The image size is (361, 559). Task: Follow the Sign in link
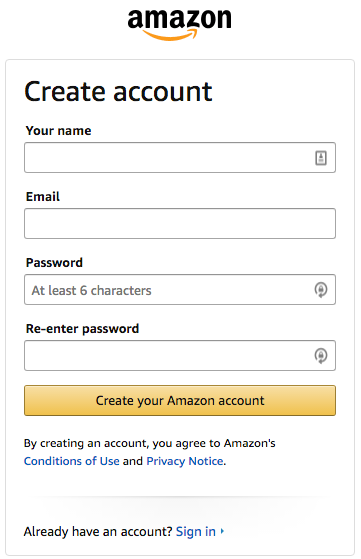tap(196, 532)
